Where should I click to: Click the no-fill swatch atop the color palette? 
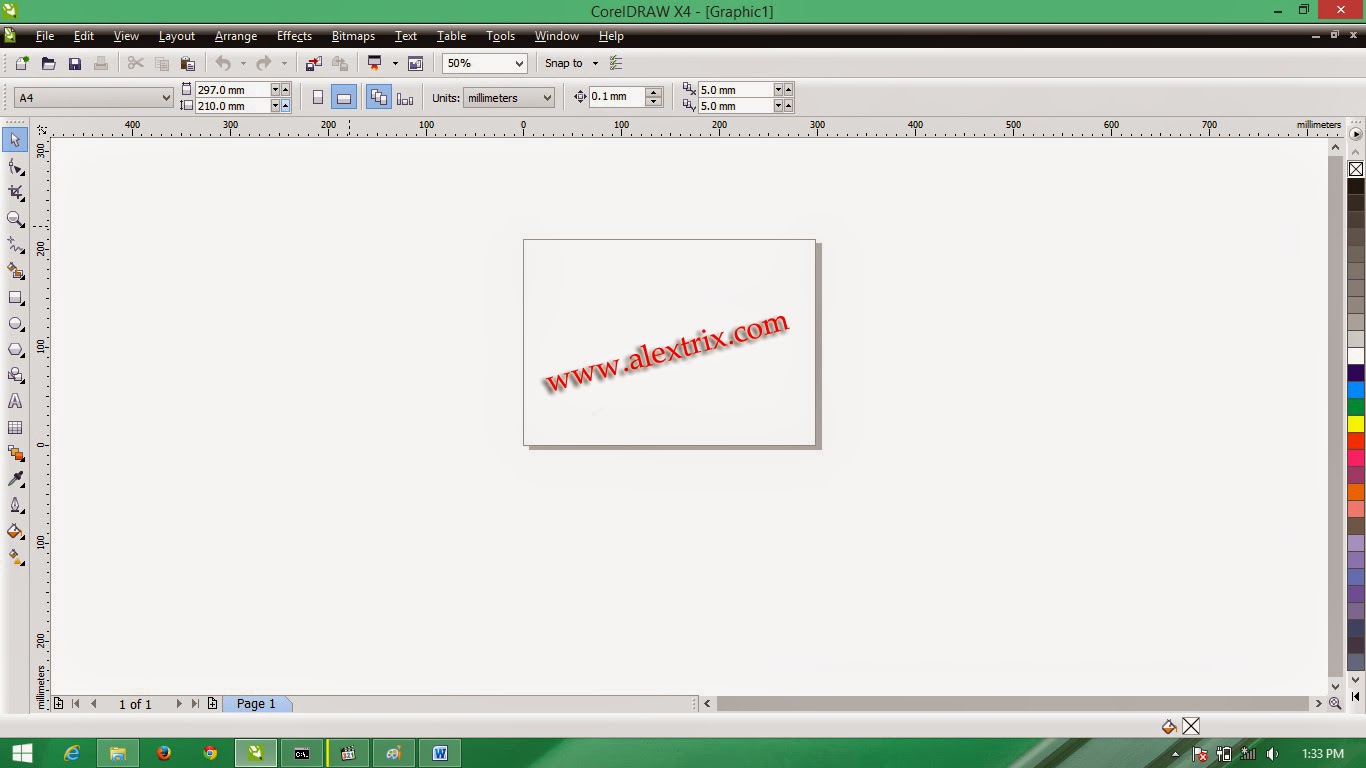click(1356, 169)
